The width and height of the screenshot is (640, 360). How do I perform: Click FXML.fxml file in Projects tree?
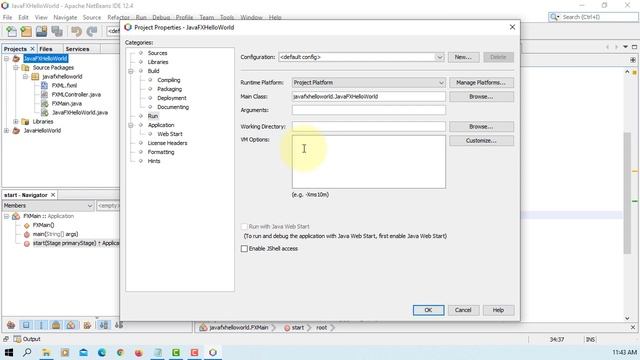[64, 85]
